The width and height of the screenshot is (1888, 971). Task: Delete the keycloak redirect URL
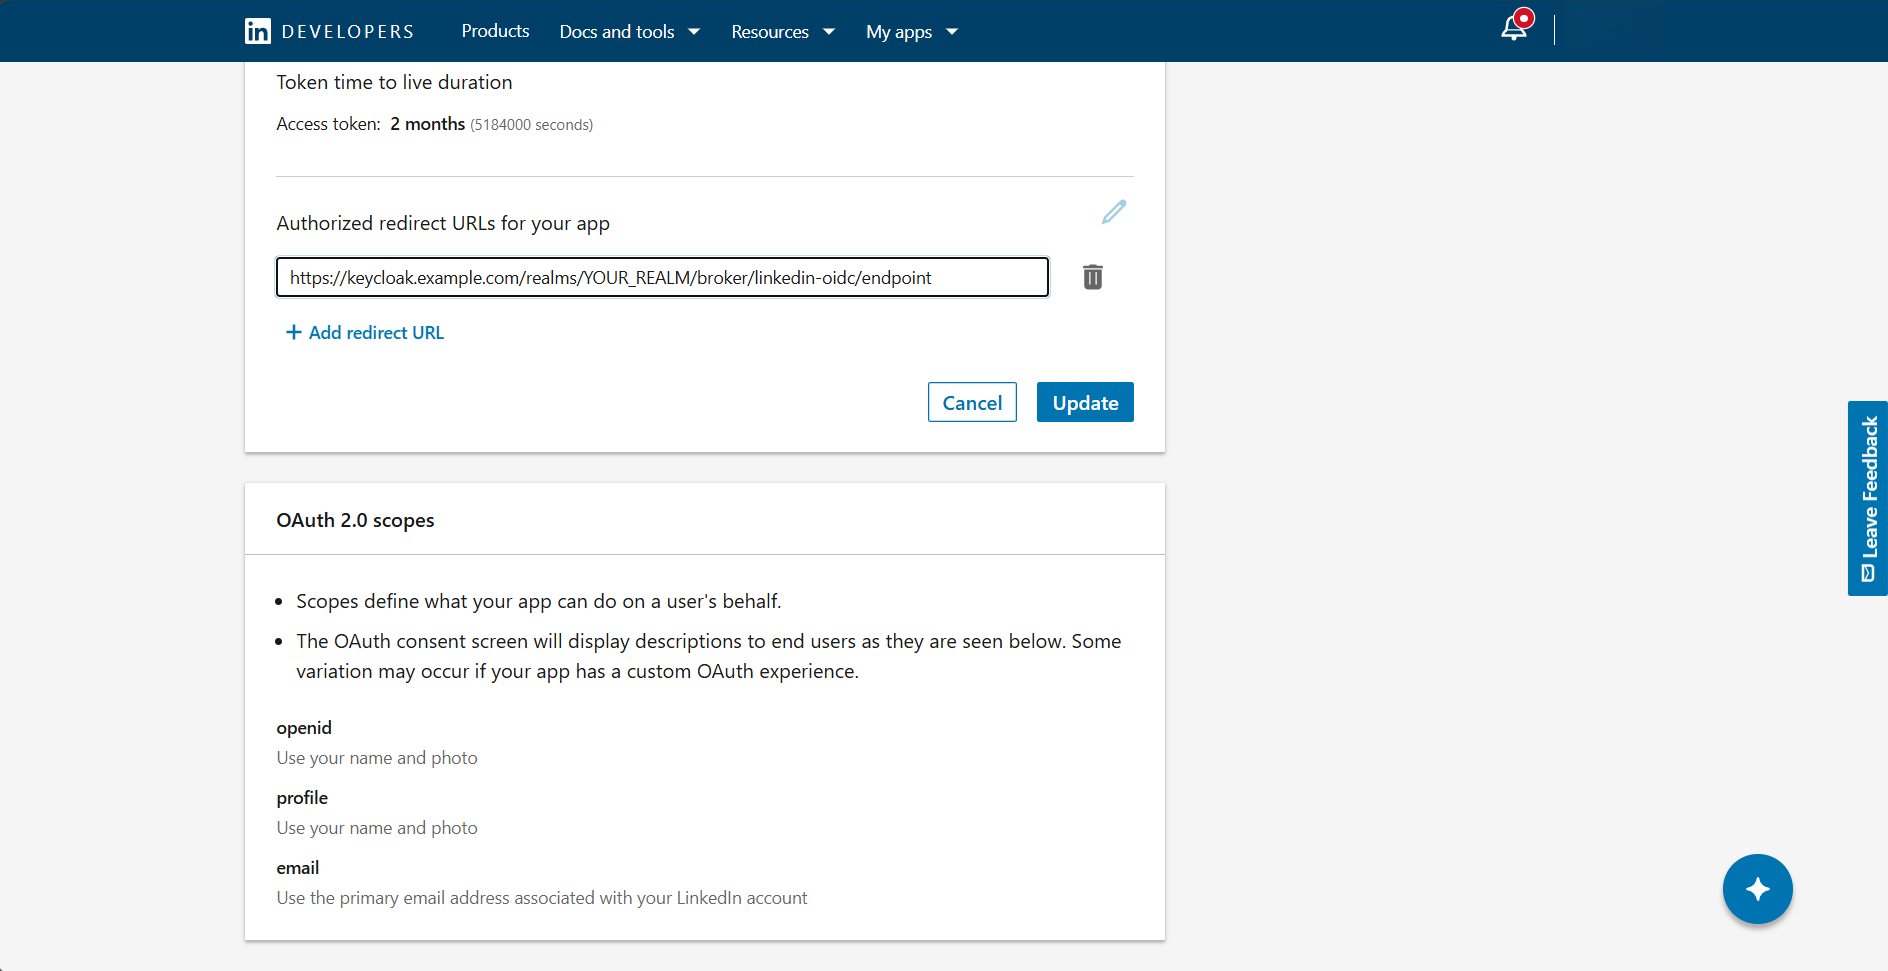point(1093,277)
